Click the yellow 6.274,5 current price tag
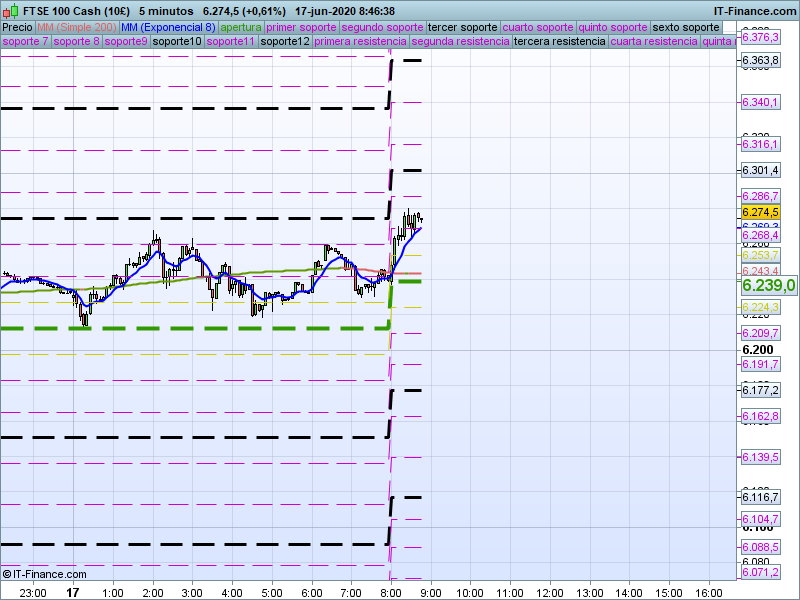The image size is (800, 600). pos(760,212)
